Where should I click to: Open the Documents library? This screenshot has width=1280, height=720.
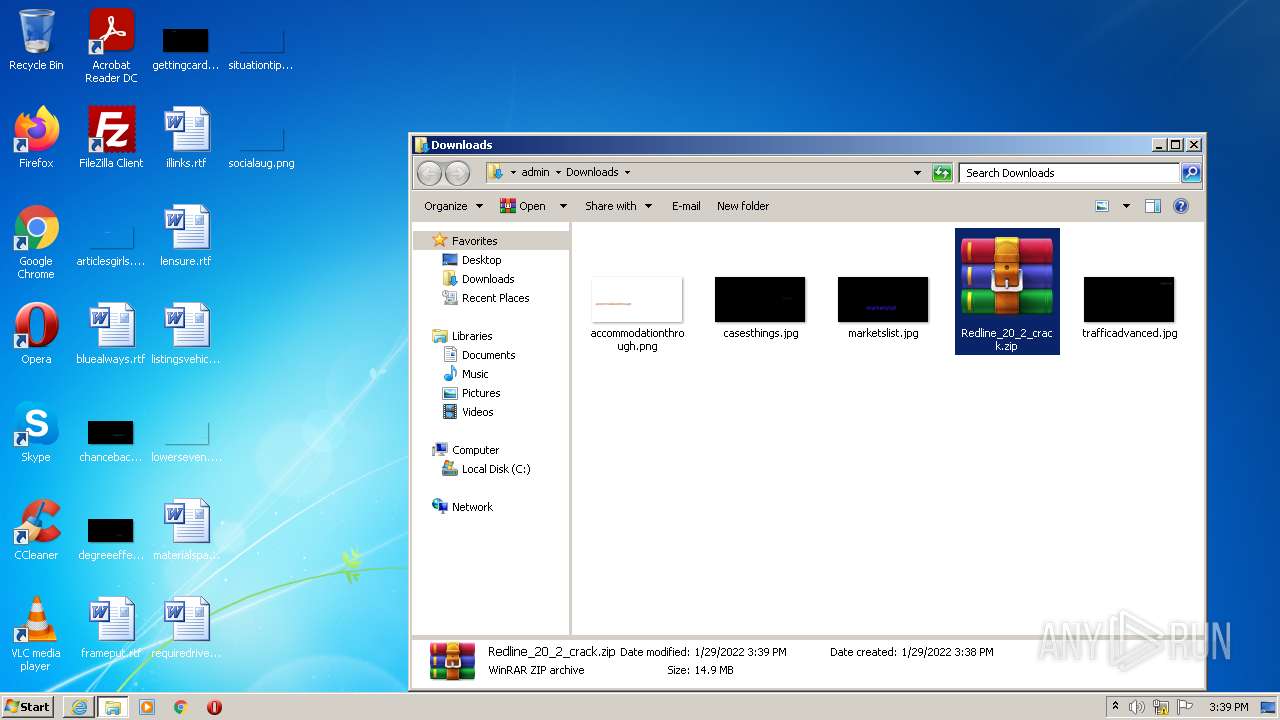coord(488,355)
